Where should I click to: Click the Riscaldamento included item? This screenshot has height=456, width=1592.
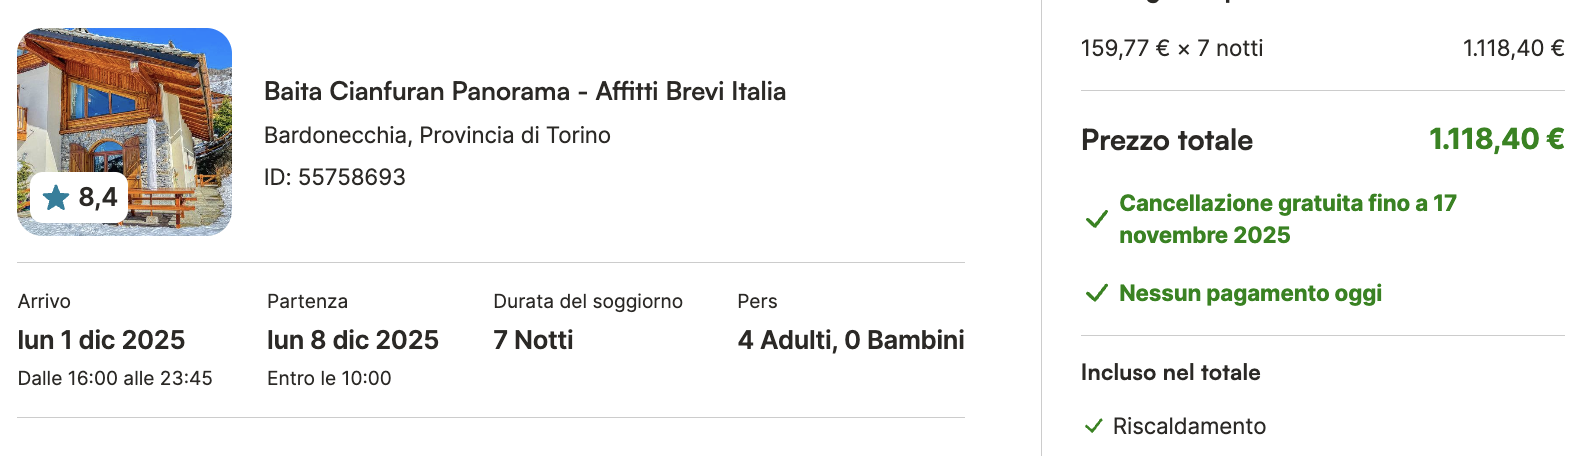(x=1189, y=426)
